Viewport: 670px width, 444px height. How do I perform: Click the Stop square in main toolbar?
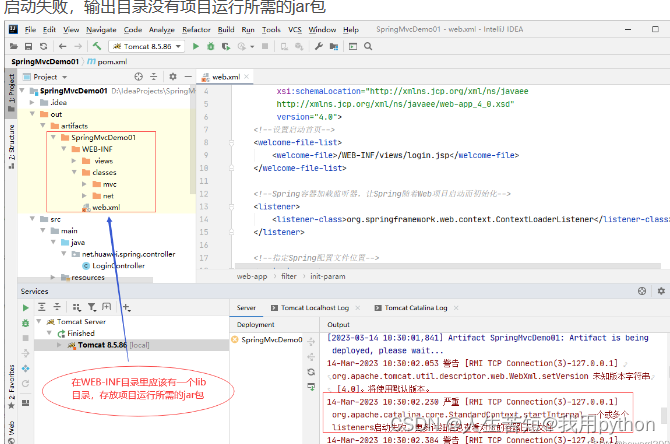(x=265, y=46)
